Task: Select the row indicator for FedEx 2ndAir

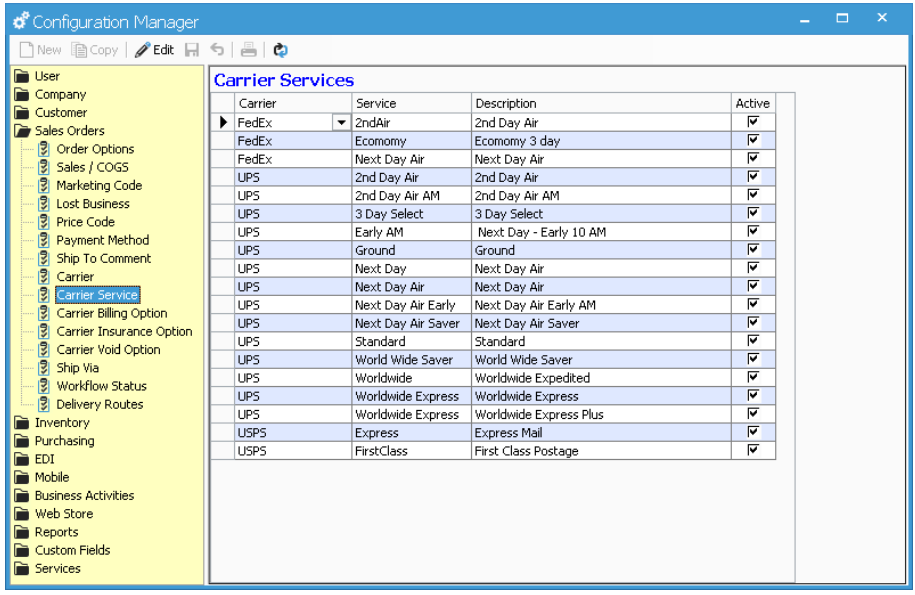Action: tap(223, 122)
